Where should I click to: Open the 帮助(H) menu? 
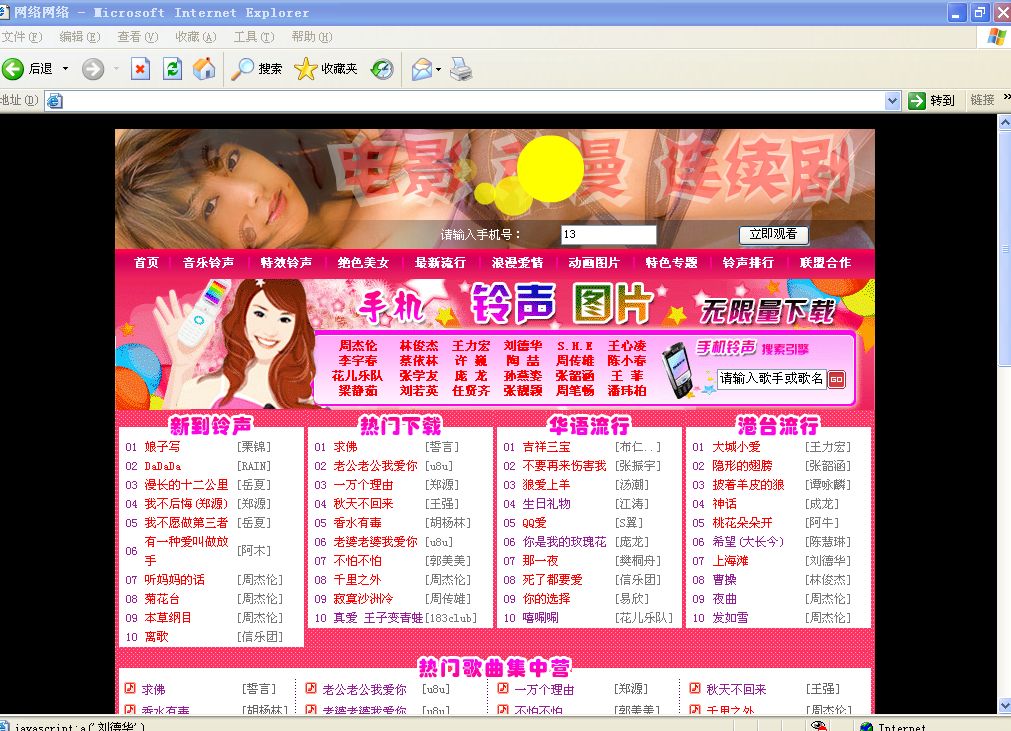pyautogui.click(x=312, y=37)
